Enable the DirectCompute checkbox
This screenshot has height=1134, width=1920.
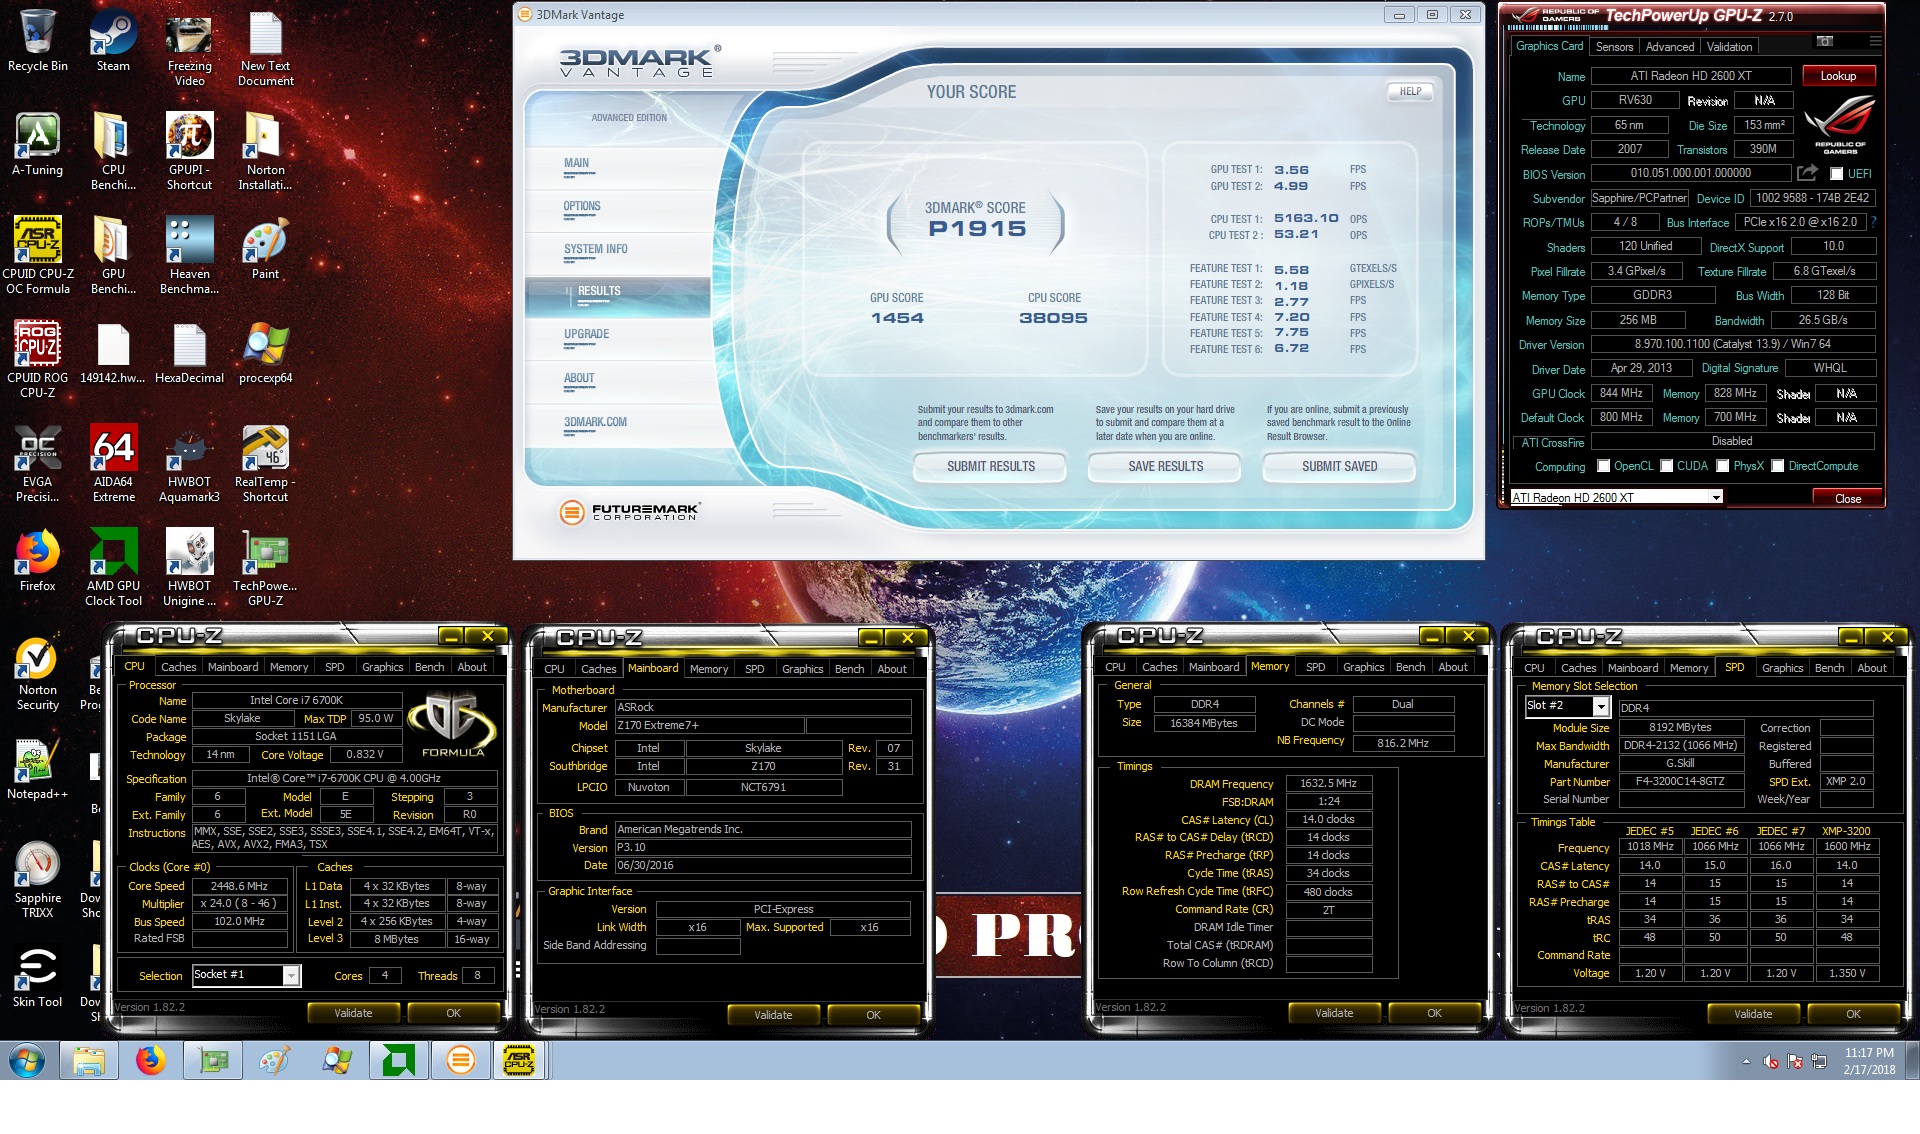[x=1778, y=466]
